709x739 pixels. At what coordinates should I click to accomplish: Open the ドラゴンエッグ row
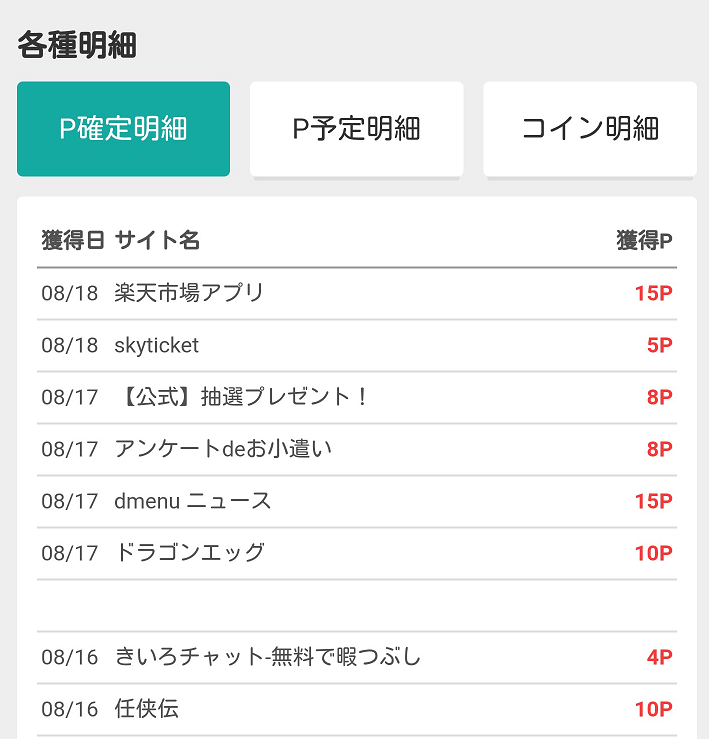tap(357, 553)
